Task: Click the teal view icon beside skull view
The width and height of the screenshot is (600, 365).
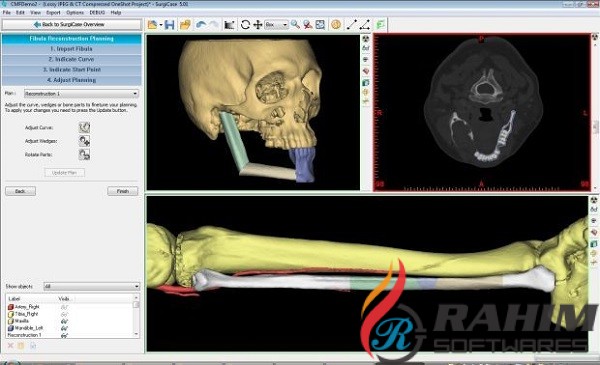Action: point(366,82)
